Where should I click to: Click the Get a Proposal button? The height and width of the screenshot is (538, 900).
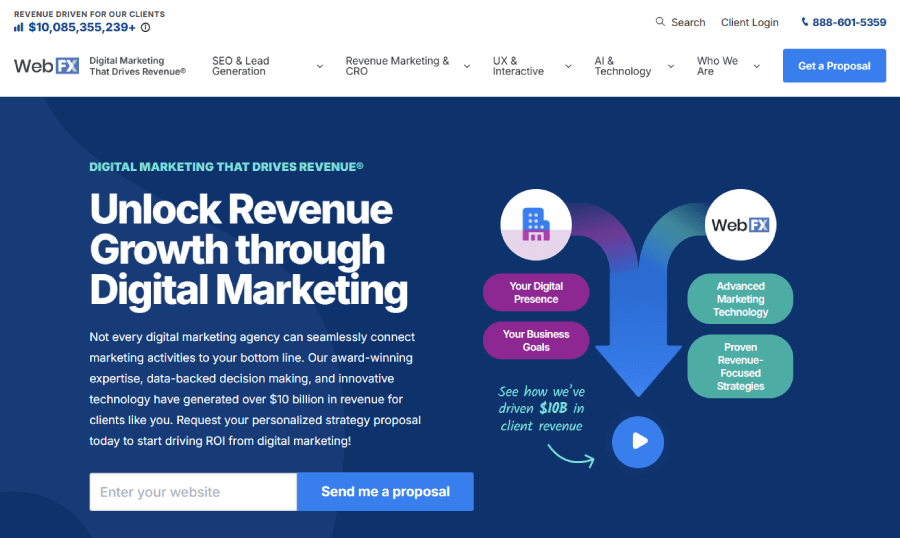pyautogui.click(x=834, y=66)
